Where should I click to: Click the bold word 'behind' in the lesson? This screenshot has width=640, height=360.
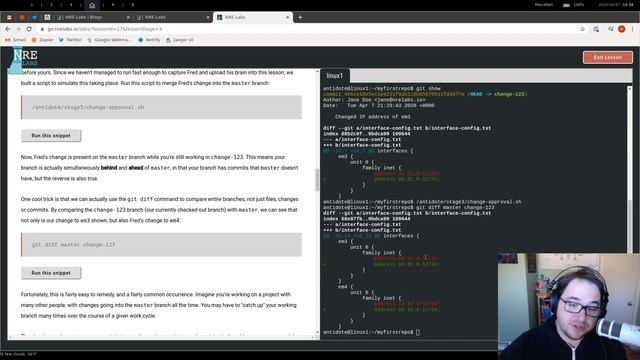coord(109,168)
